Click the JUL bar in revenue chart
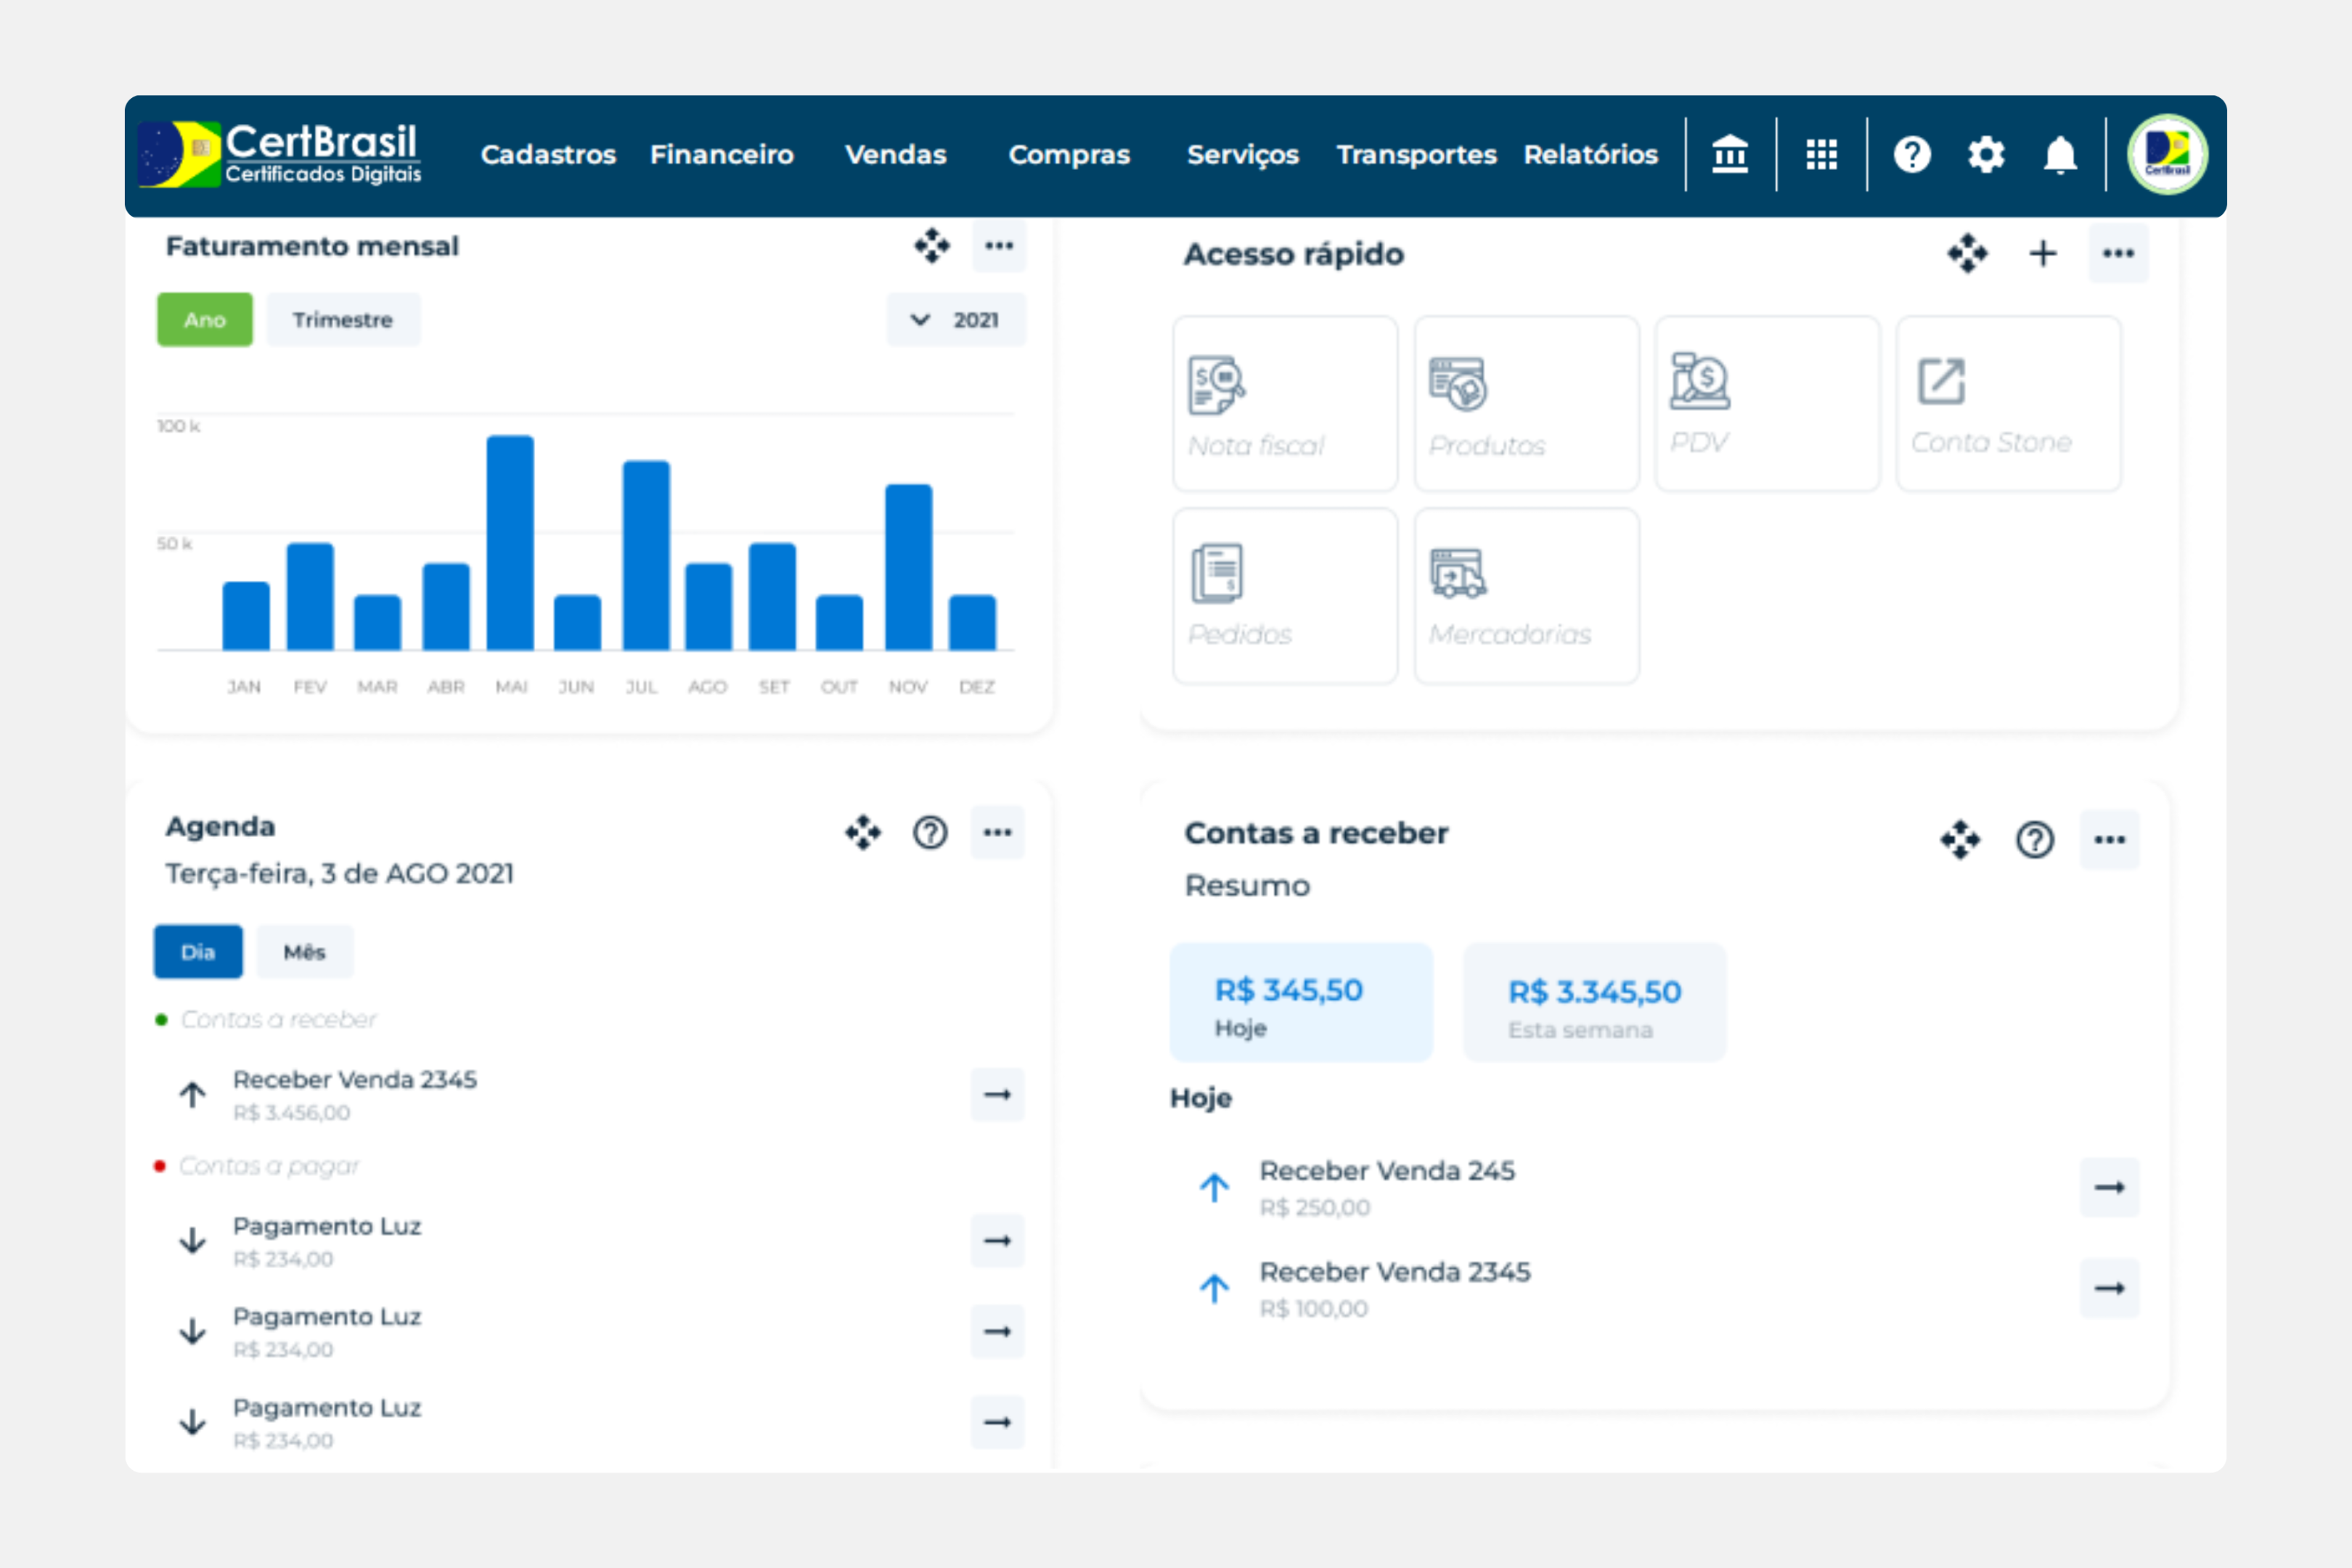This screenshot has width=2352, height=1568. pos(646,555)
